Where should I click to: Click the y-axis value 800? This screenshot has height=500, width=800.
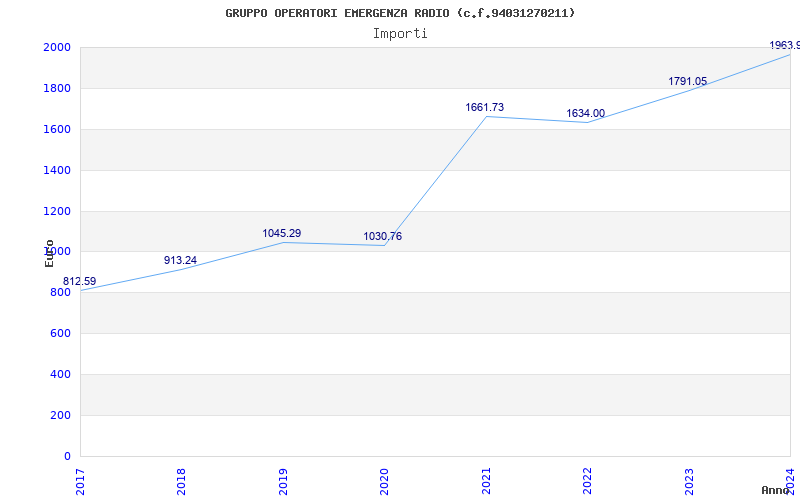tap(63, 293)
